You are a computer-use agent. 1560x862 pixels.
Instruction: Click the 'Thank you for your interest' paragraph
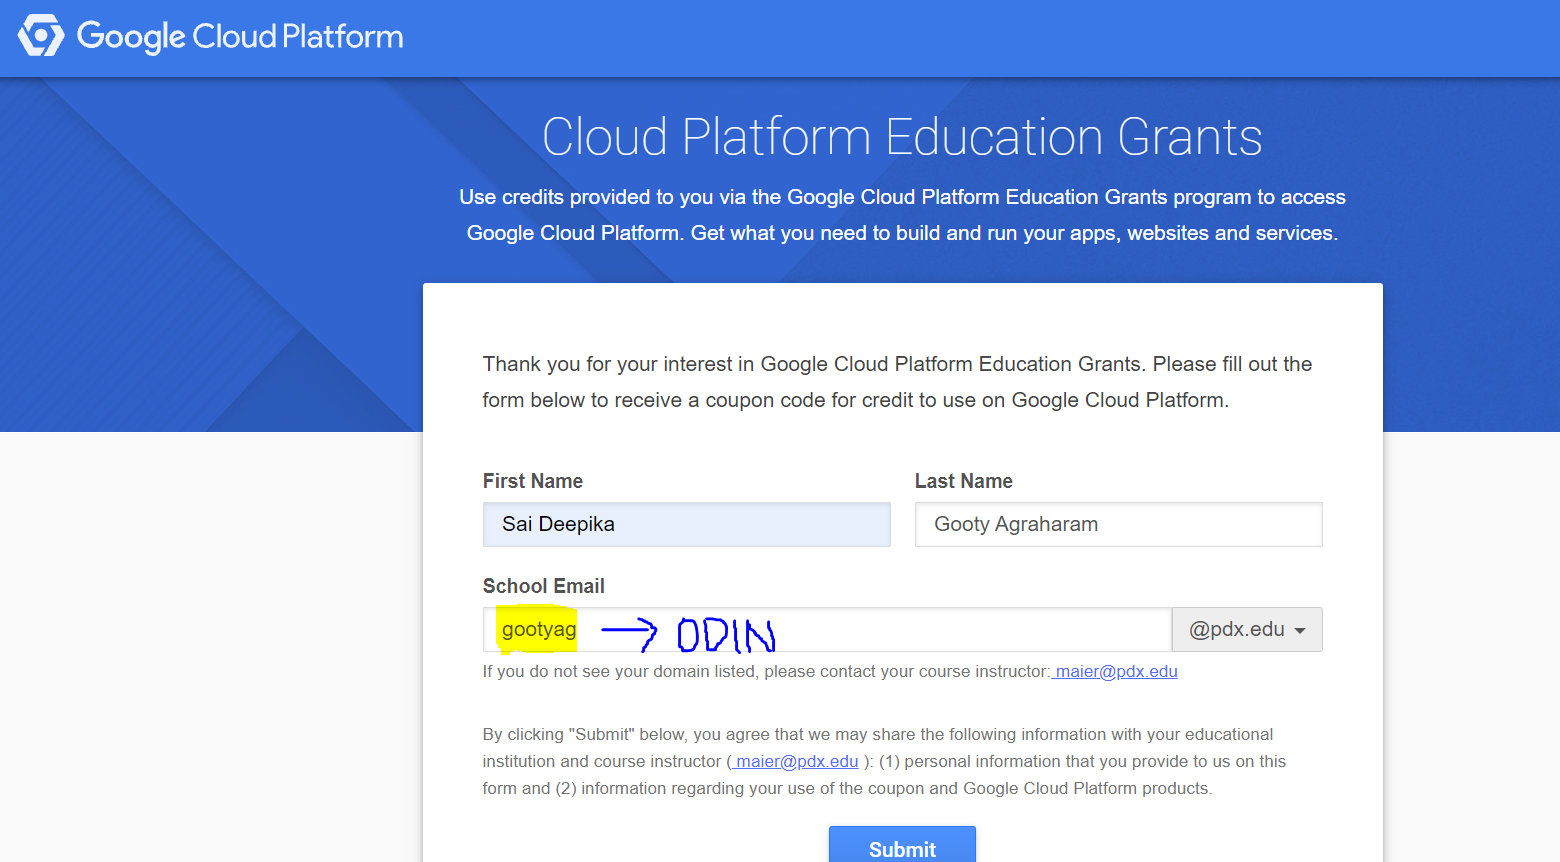[897, 382]
